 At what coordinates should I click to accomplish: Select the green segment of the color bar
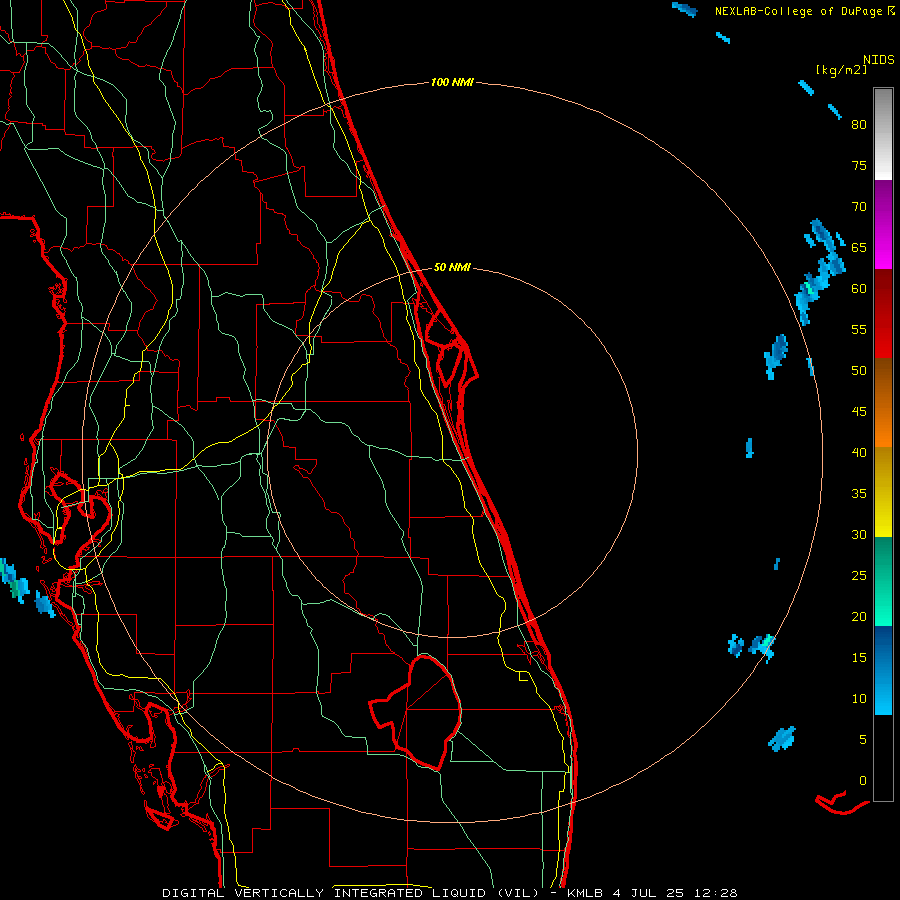pyautogui.click(x=883, y=581)
